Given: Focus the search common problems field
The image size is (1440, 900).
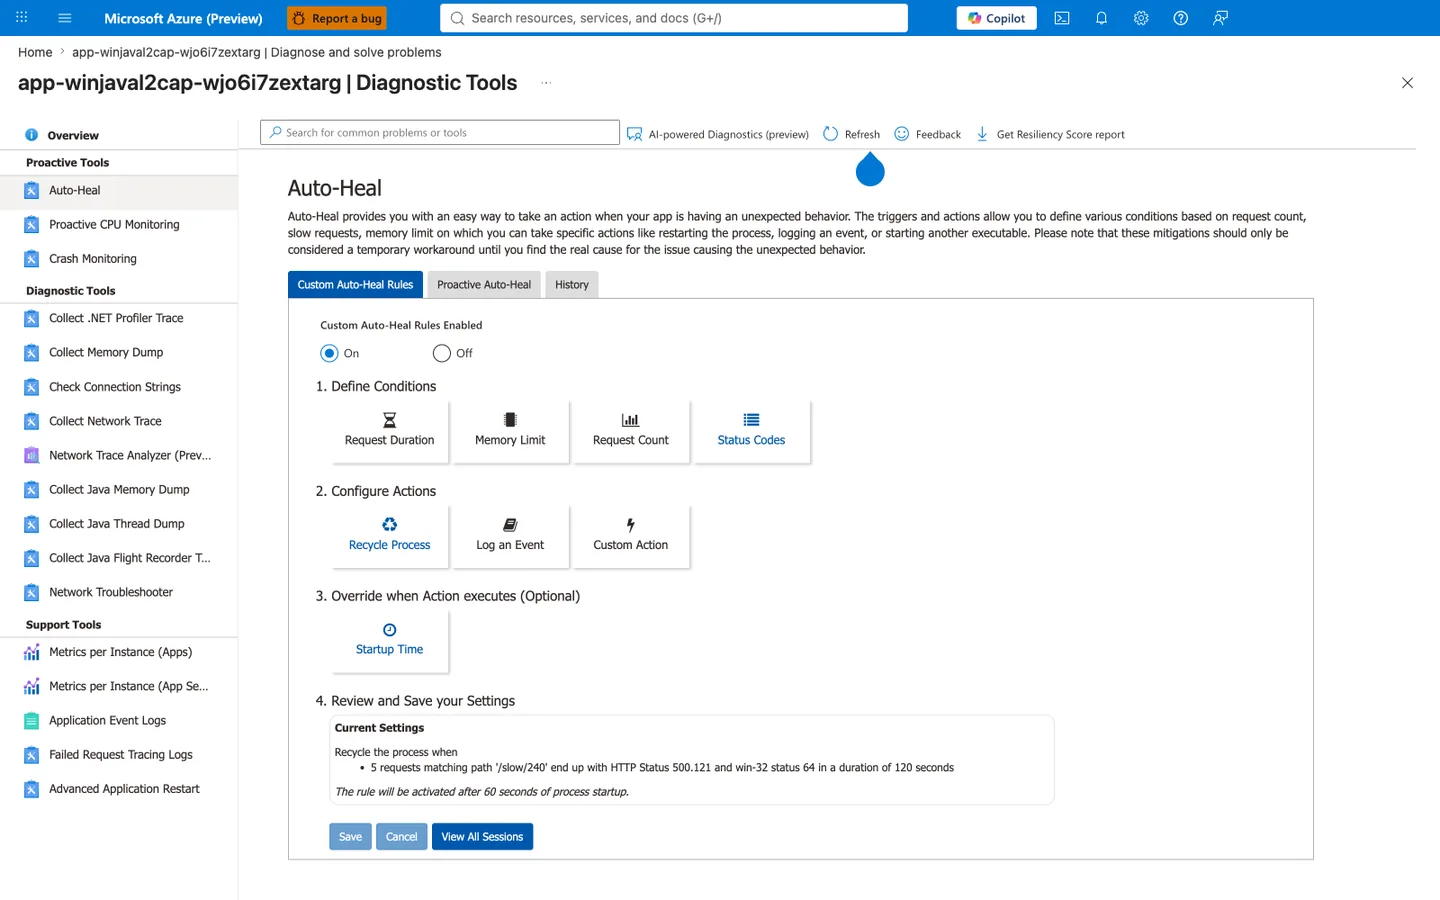Looking at the screenshot, I should point(440,133).
